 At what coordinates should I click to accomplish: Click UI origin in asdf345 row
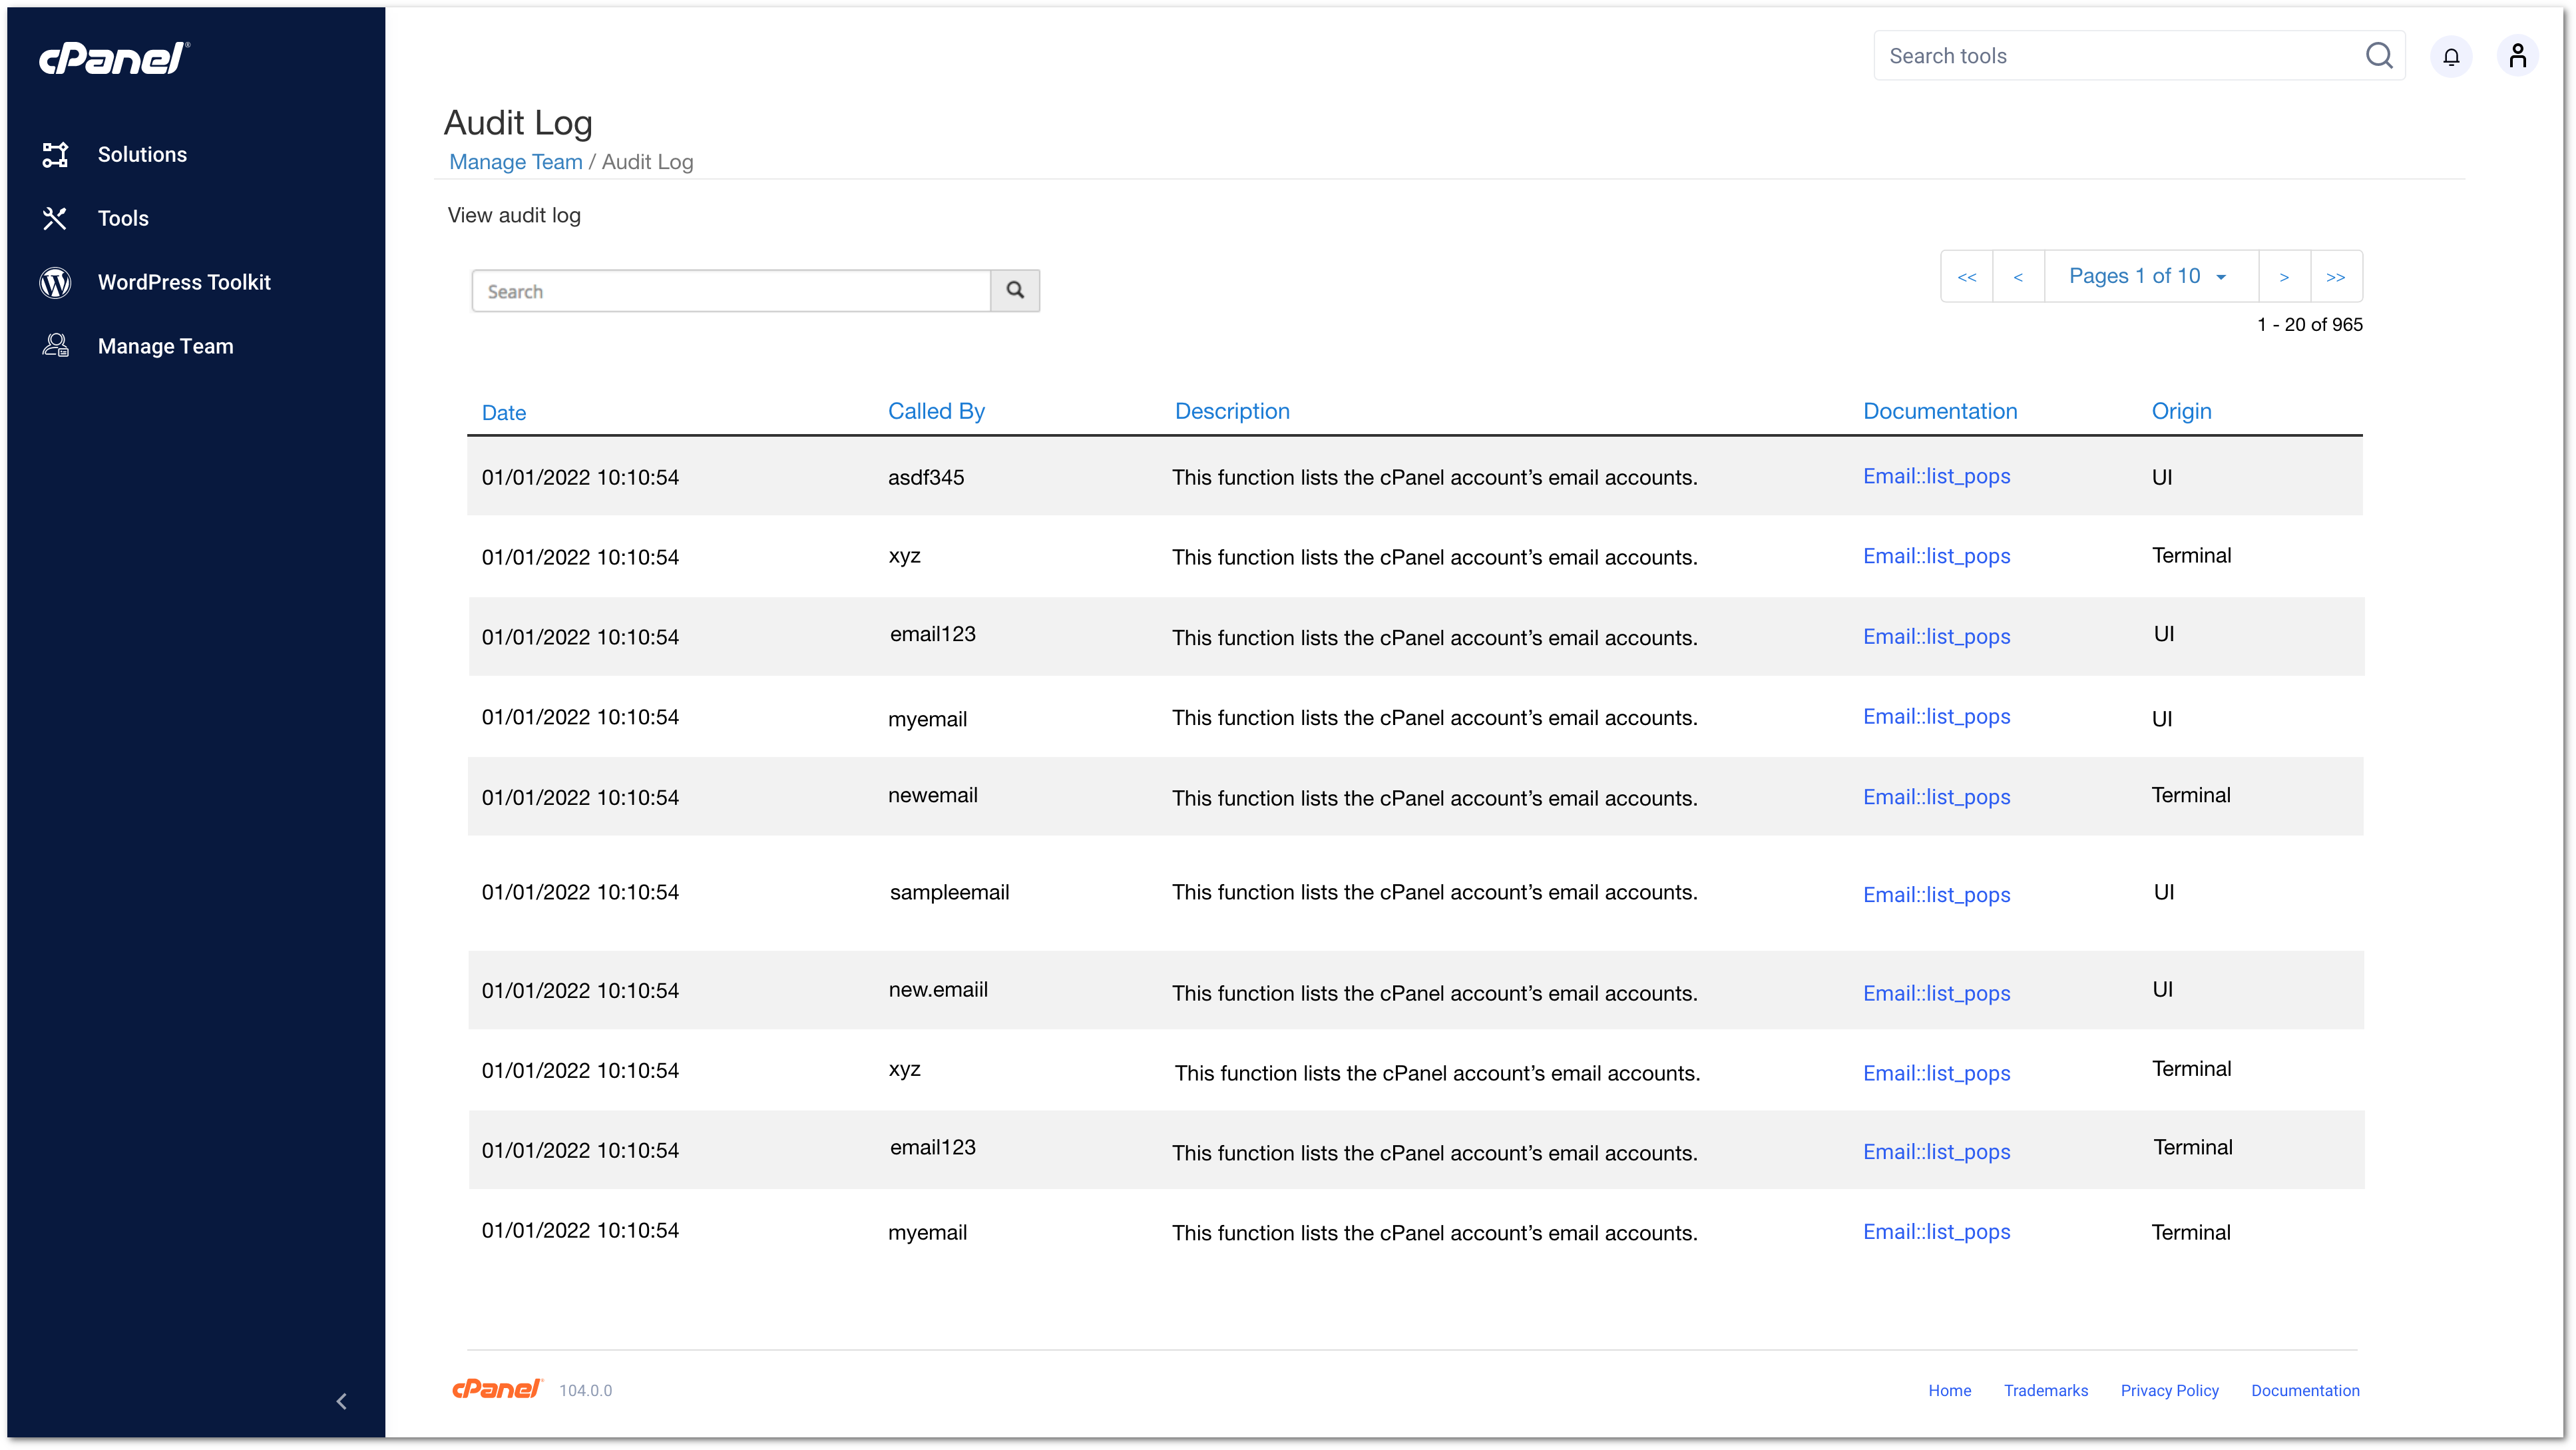tap(2161, 477)
